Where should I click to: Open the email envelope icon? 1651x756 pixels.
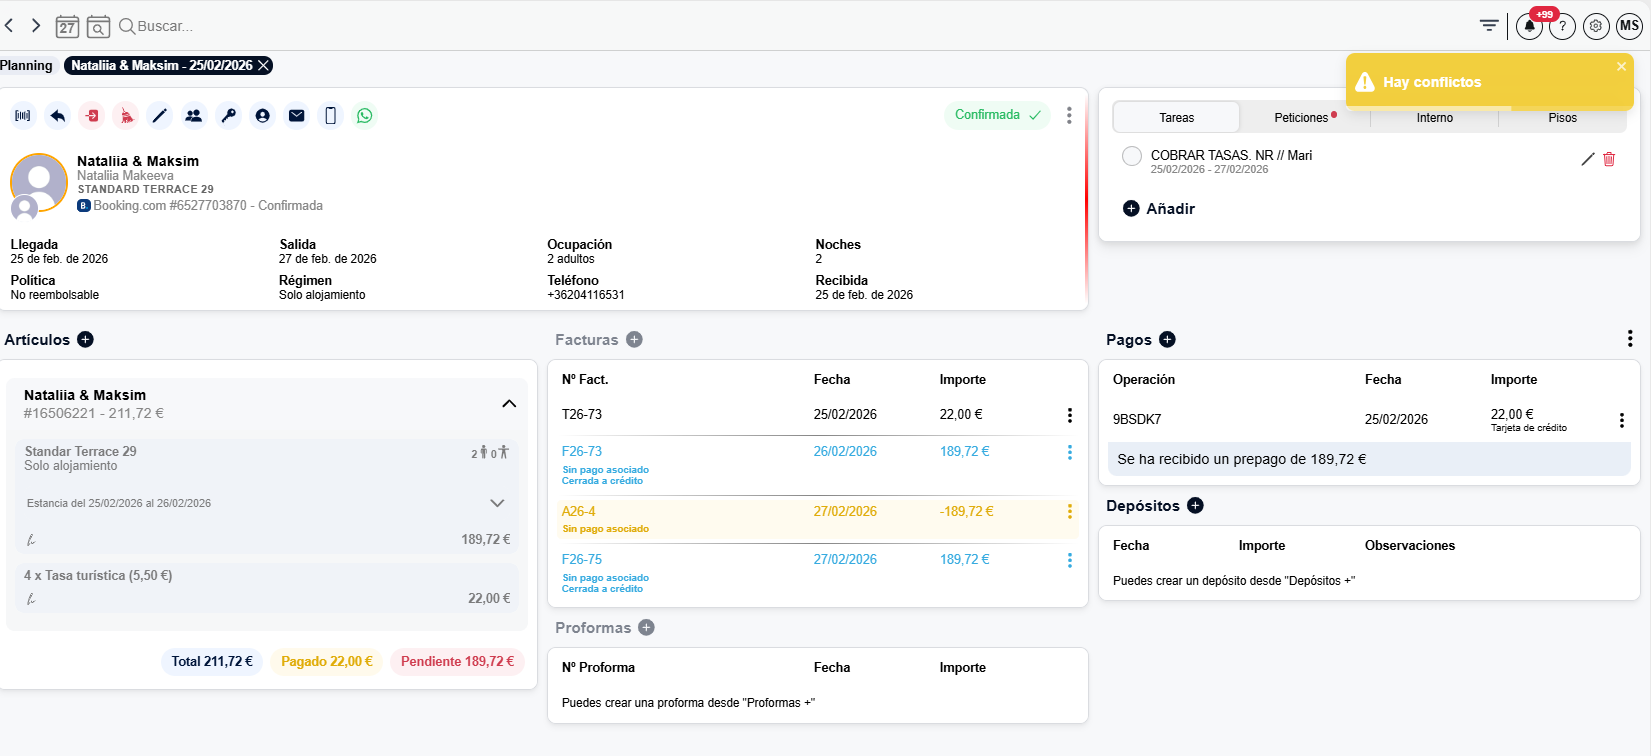pyautogui.click(x=297, y=116)
